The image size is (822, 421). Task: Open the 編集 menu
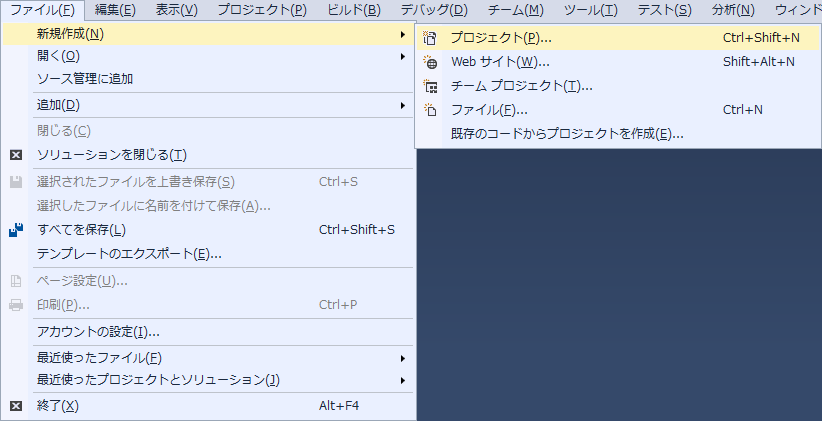(x=115, y=10)
